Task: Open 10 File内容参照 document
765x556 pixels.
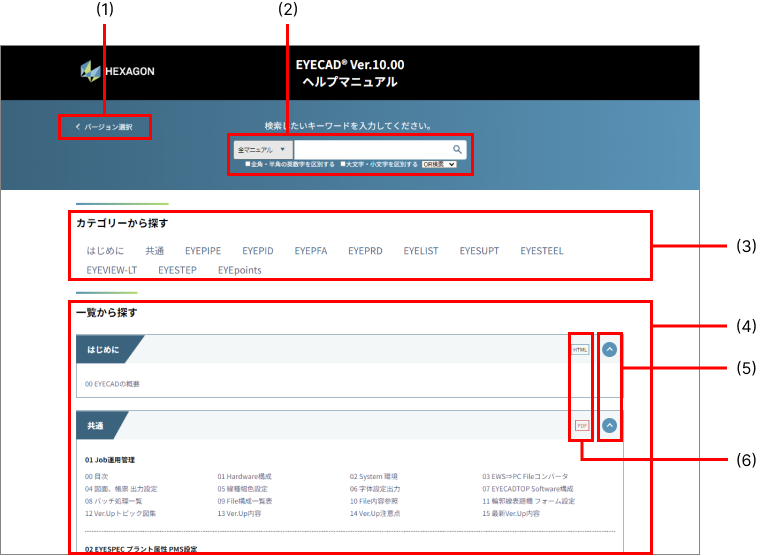Action: [x=374, y=501]
